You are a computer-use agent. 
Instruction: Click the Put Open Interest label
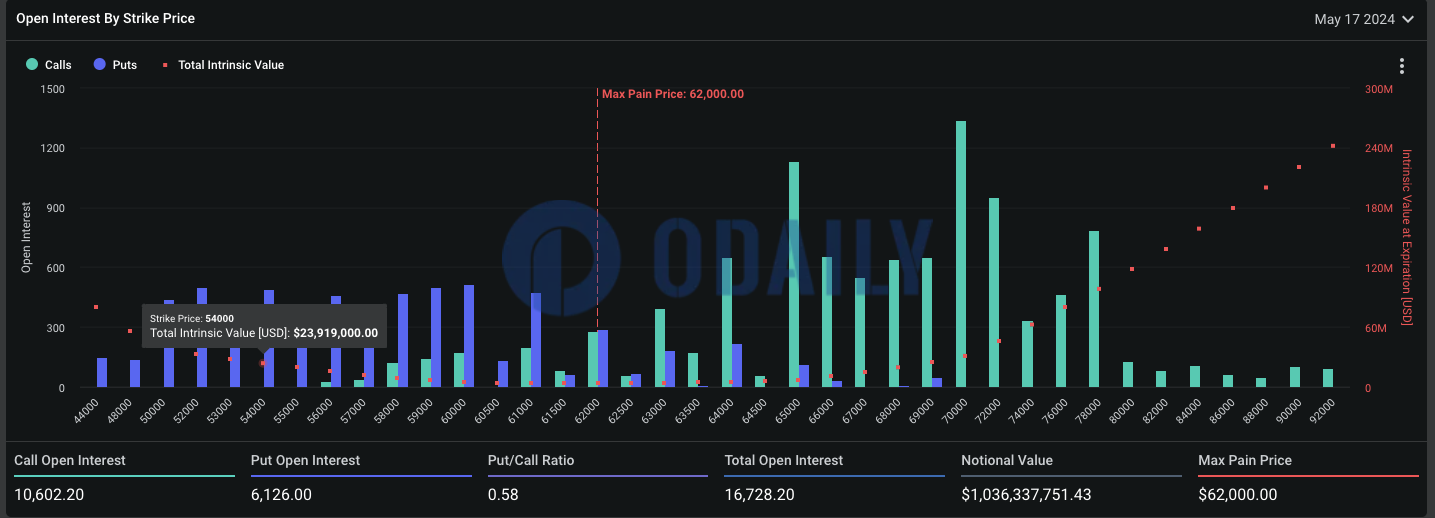coord(305,461)
